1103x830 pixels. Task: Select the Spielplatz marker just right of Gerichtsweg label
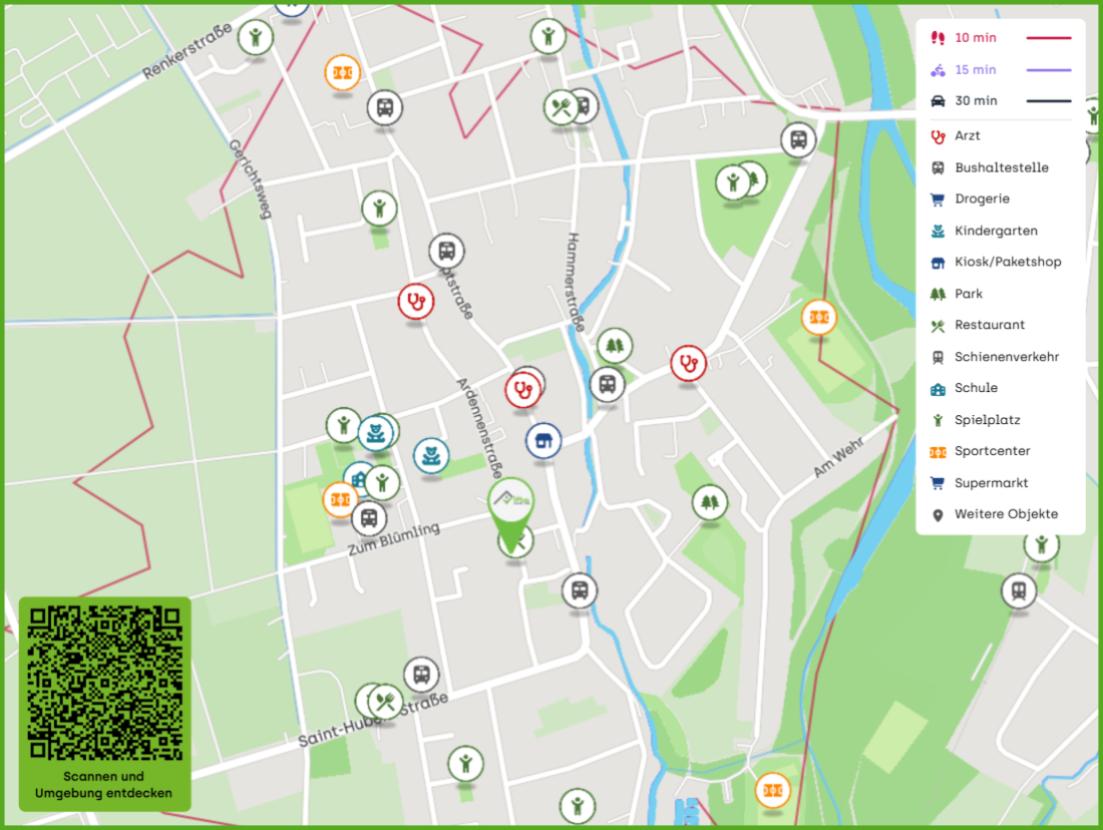pos(379,208)
